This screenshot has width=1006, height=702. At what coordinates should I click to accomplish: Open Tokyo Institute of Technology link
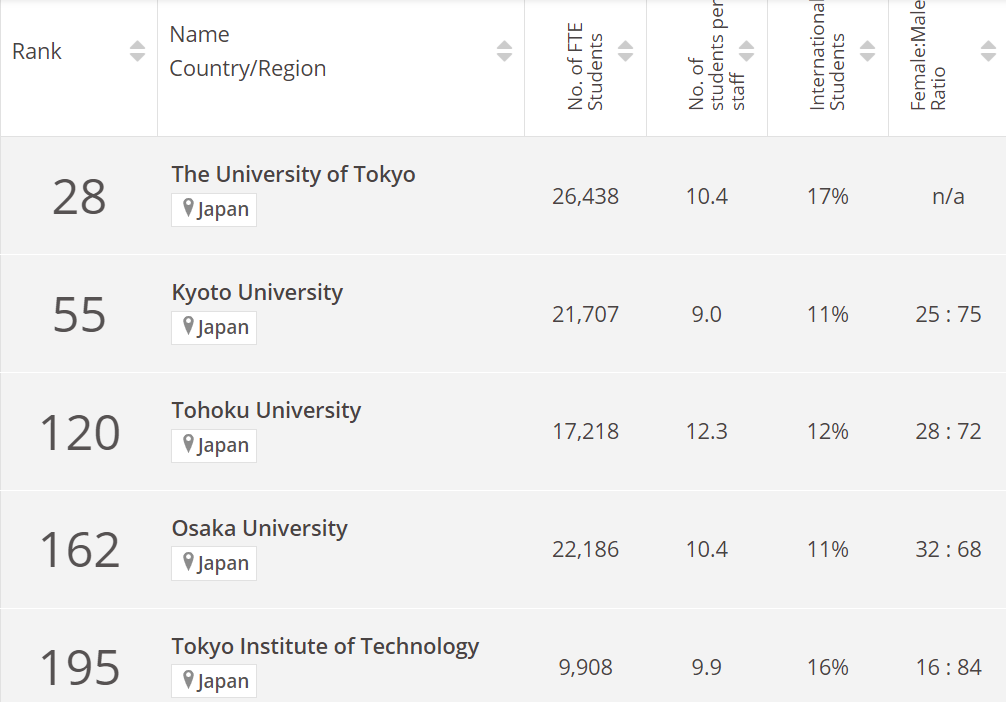325,646
